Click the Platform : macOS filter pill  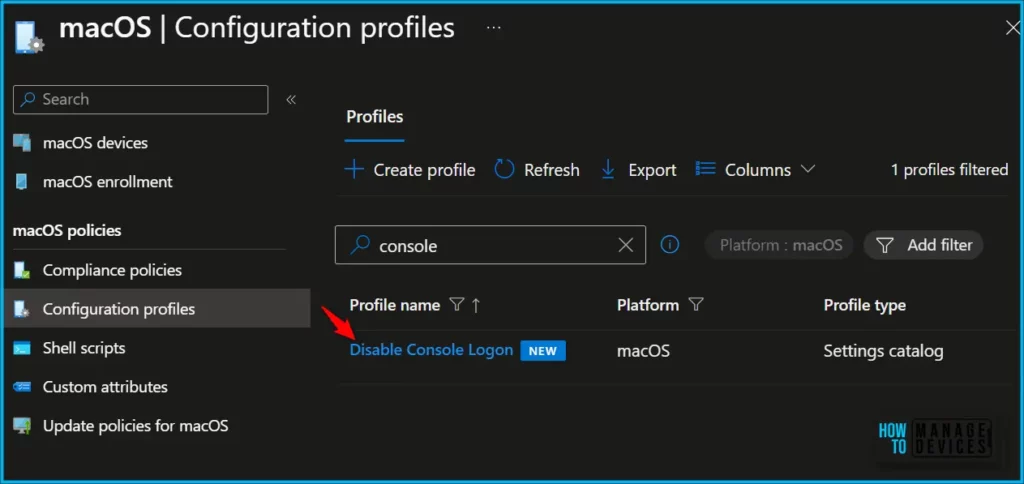[x=780, y=245]
